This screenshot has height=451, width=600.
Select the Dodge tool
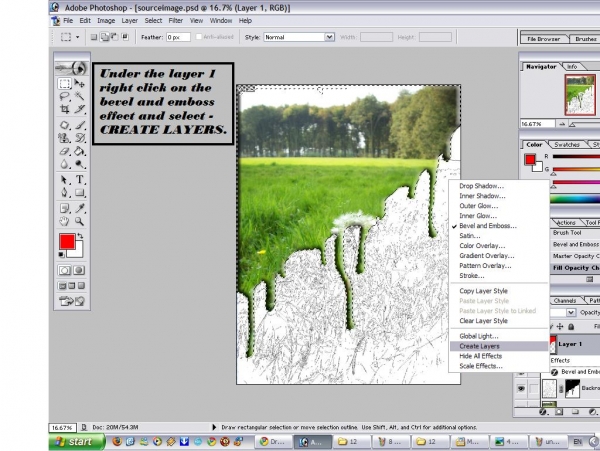[x=79, y=164]
